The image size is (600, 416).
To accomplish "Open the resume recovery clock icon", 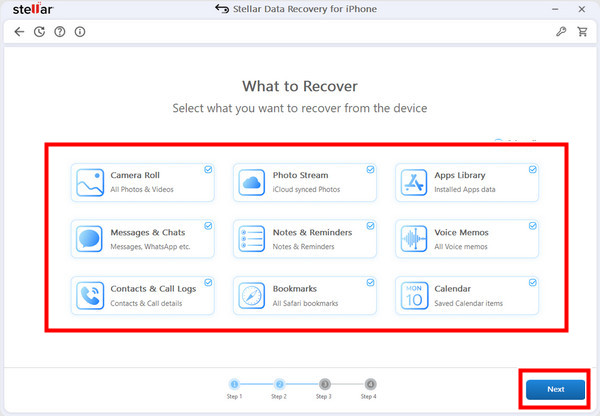I will click(39, 32).
